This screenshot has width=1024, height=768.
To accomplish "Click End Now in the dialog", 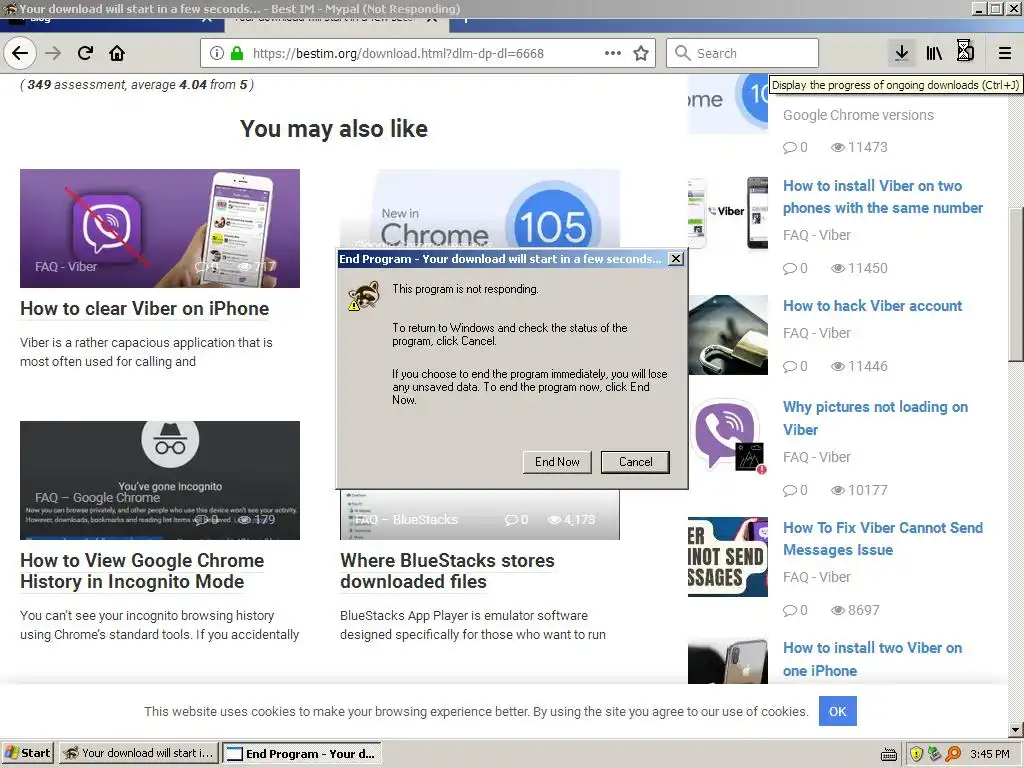I will (557, 462).
